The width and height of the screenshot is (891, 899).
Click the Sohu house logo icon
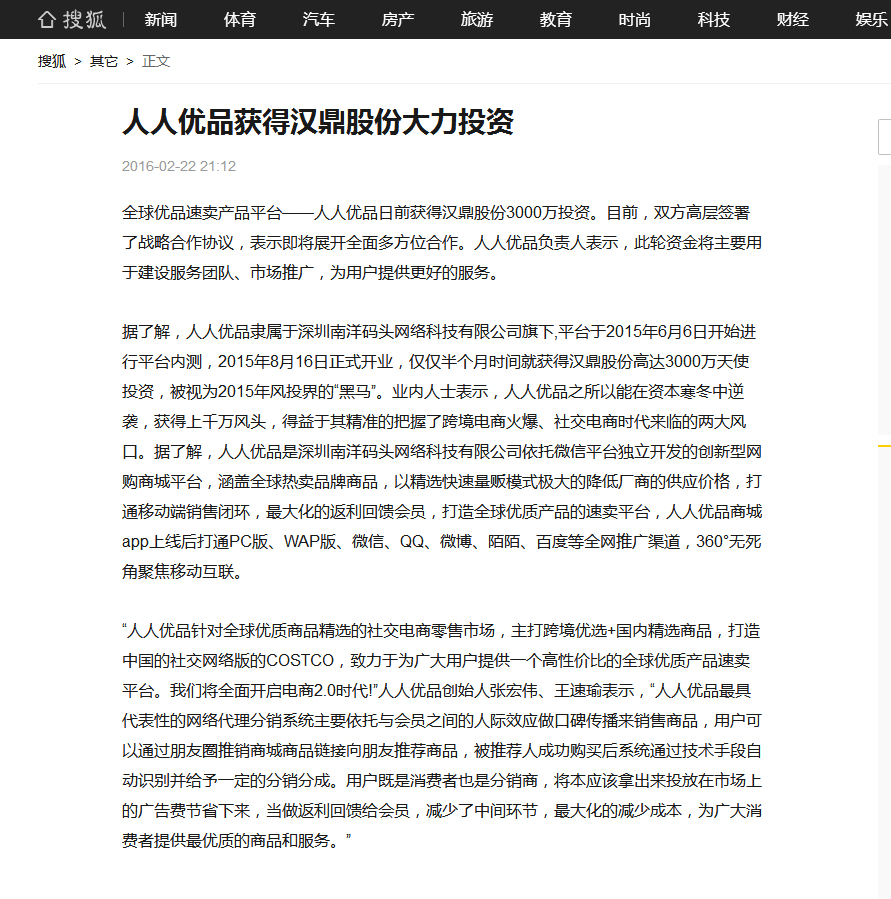[47, 19]
